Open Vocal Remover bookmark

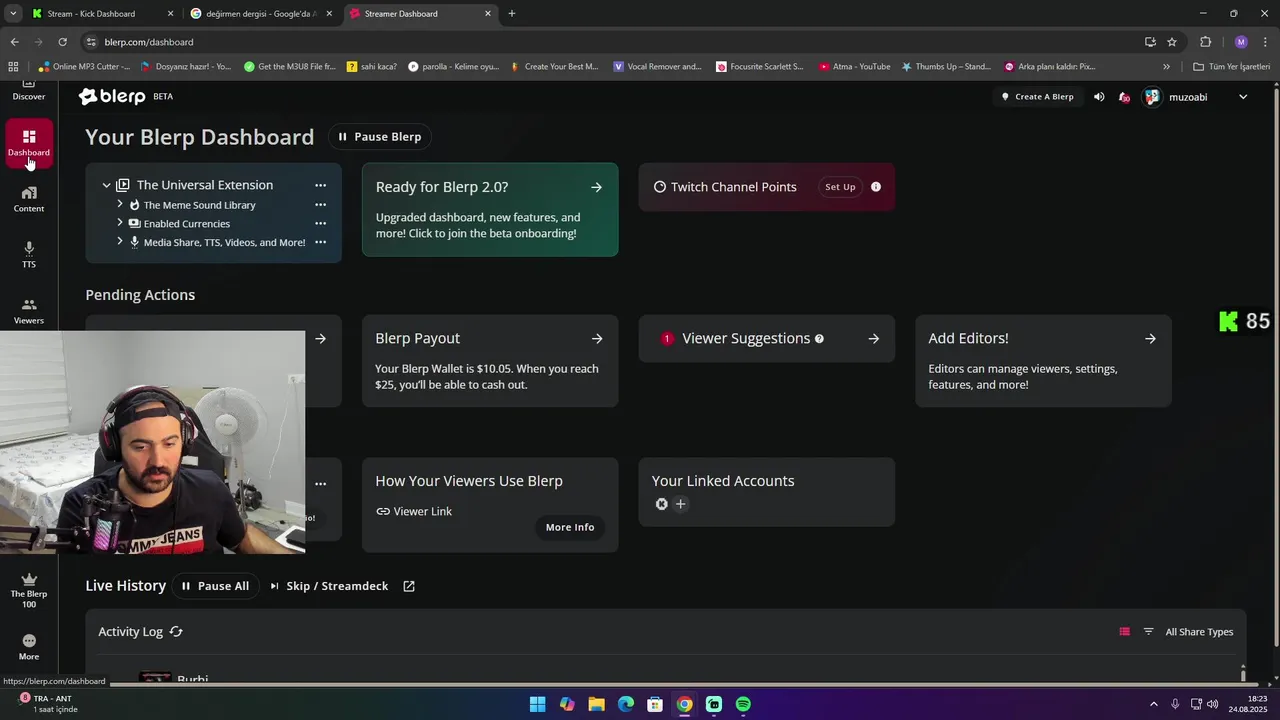pyautogui.click(x=657, y=67)
